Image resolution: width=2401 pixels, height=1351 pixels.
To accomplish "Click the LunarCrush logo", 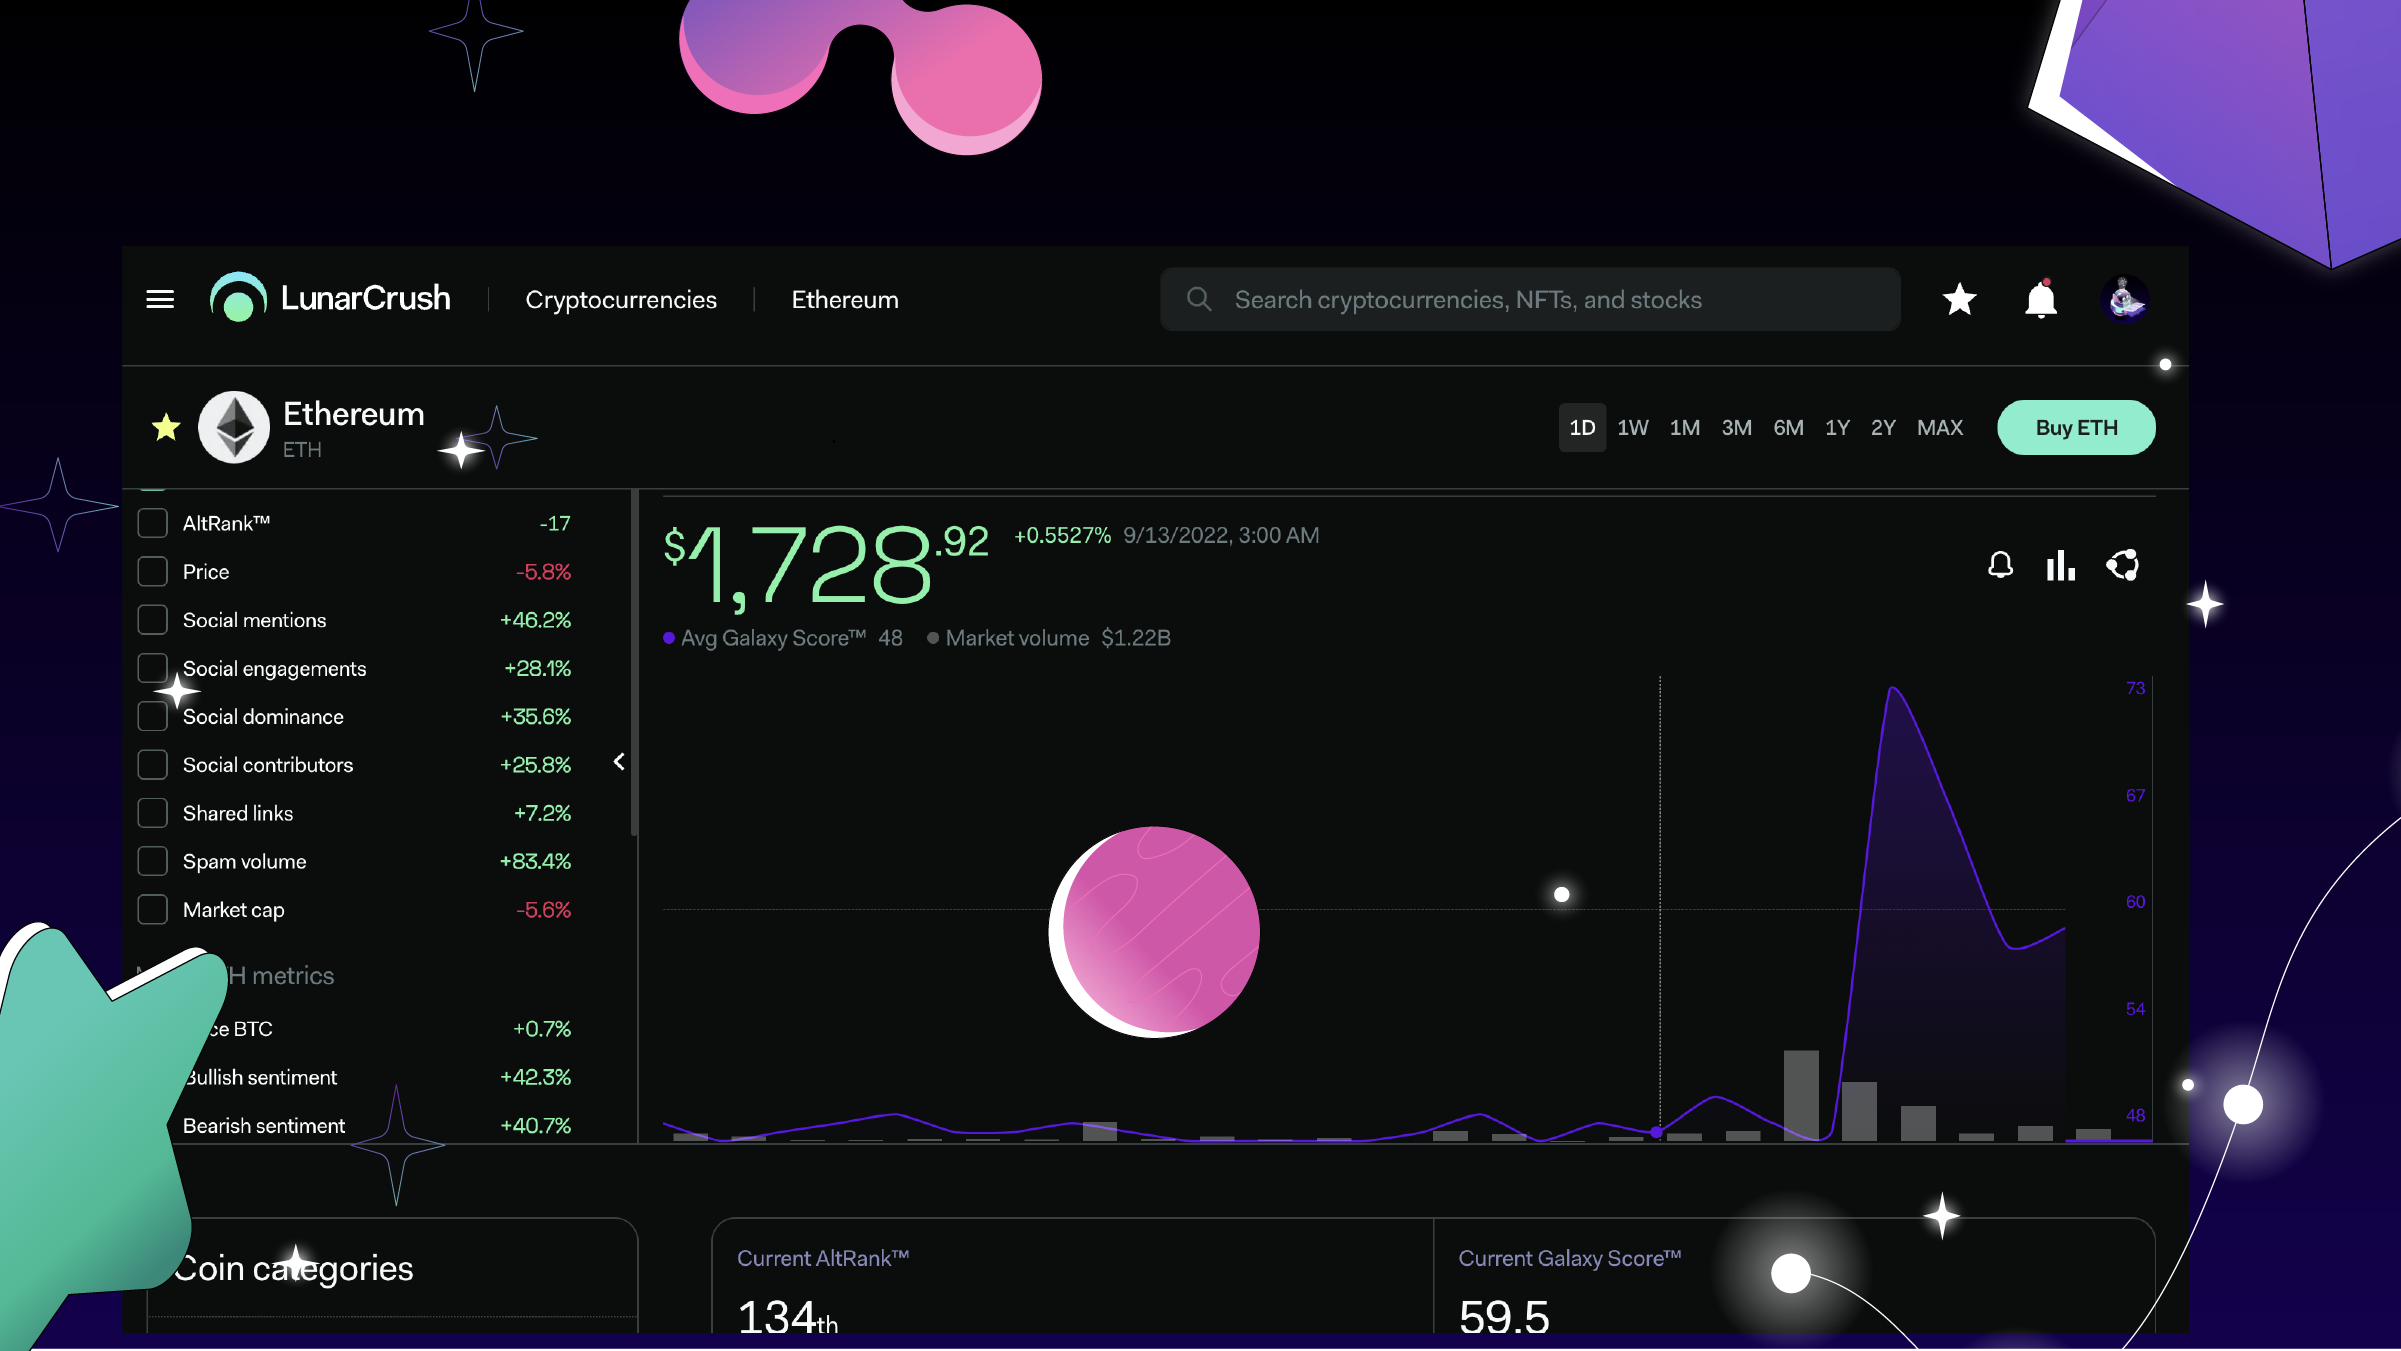I will 330,298.
